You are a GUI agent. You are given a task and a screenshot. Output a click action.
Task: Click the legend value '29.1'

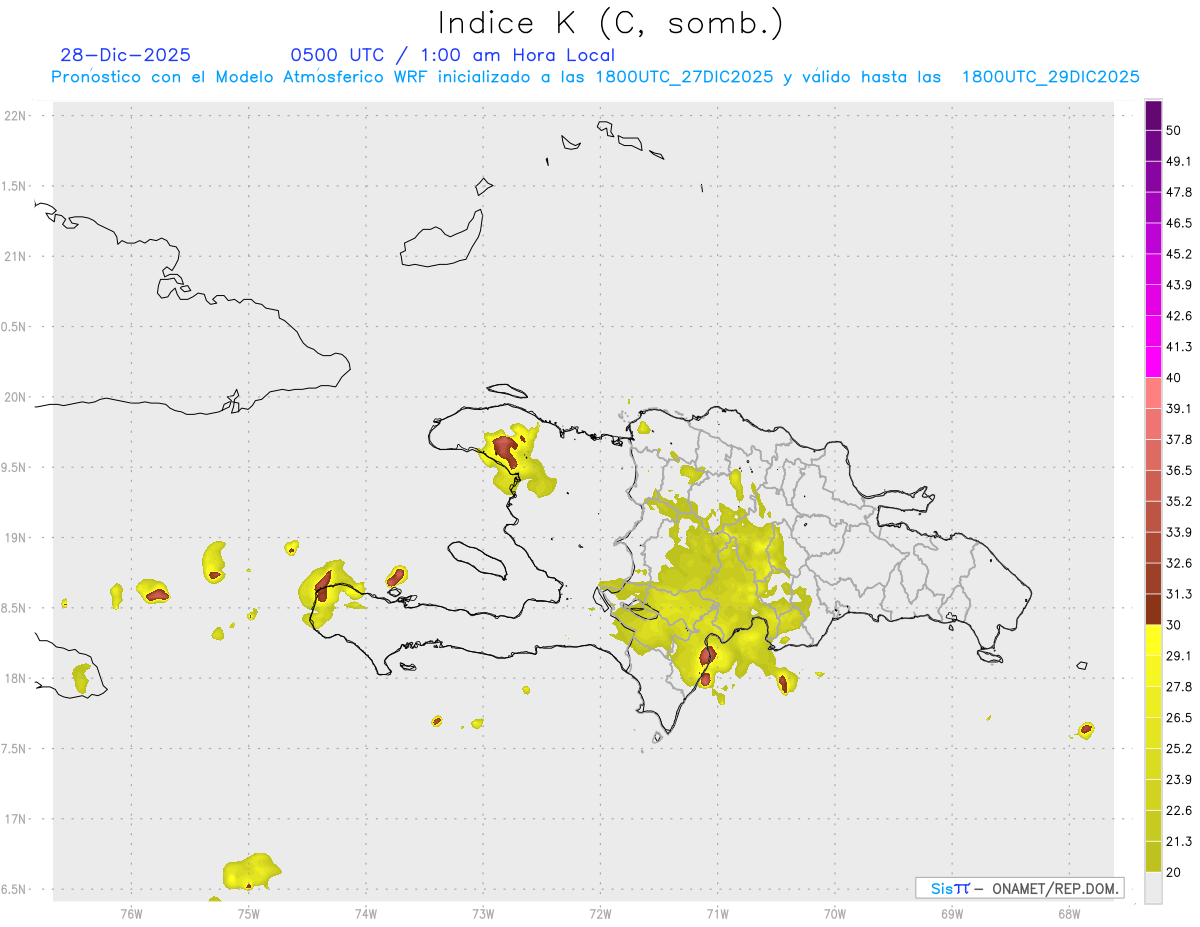(1179, 656)
